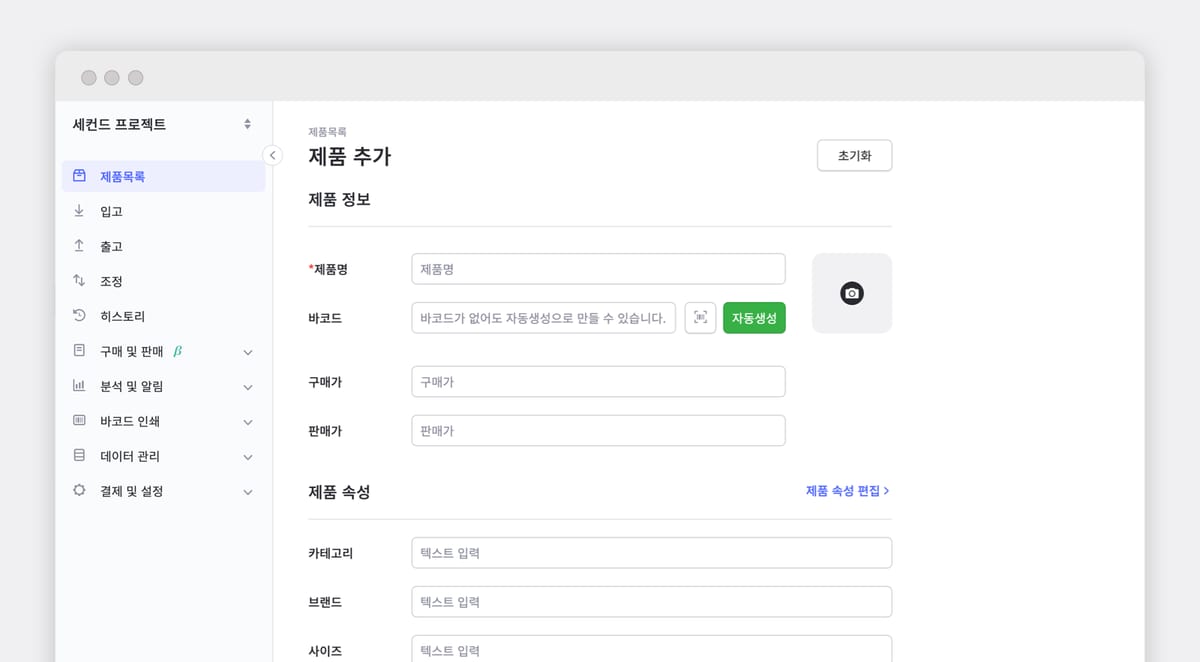Expand the 구매 및 판매 menu
Viewport: 1200px width, 662px height.
[162, 351]
